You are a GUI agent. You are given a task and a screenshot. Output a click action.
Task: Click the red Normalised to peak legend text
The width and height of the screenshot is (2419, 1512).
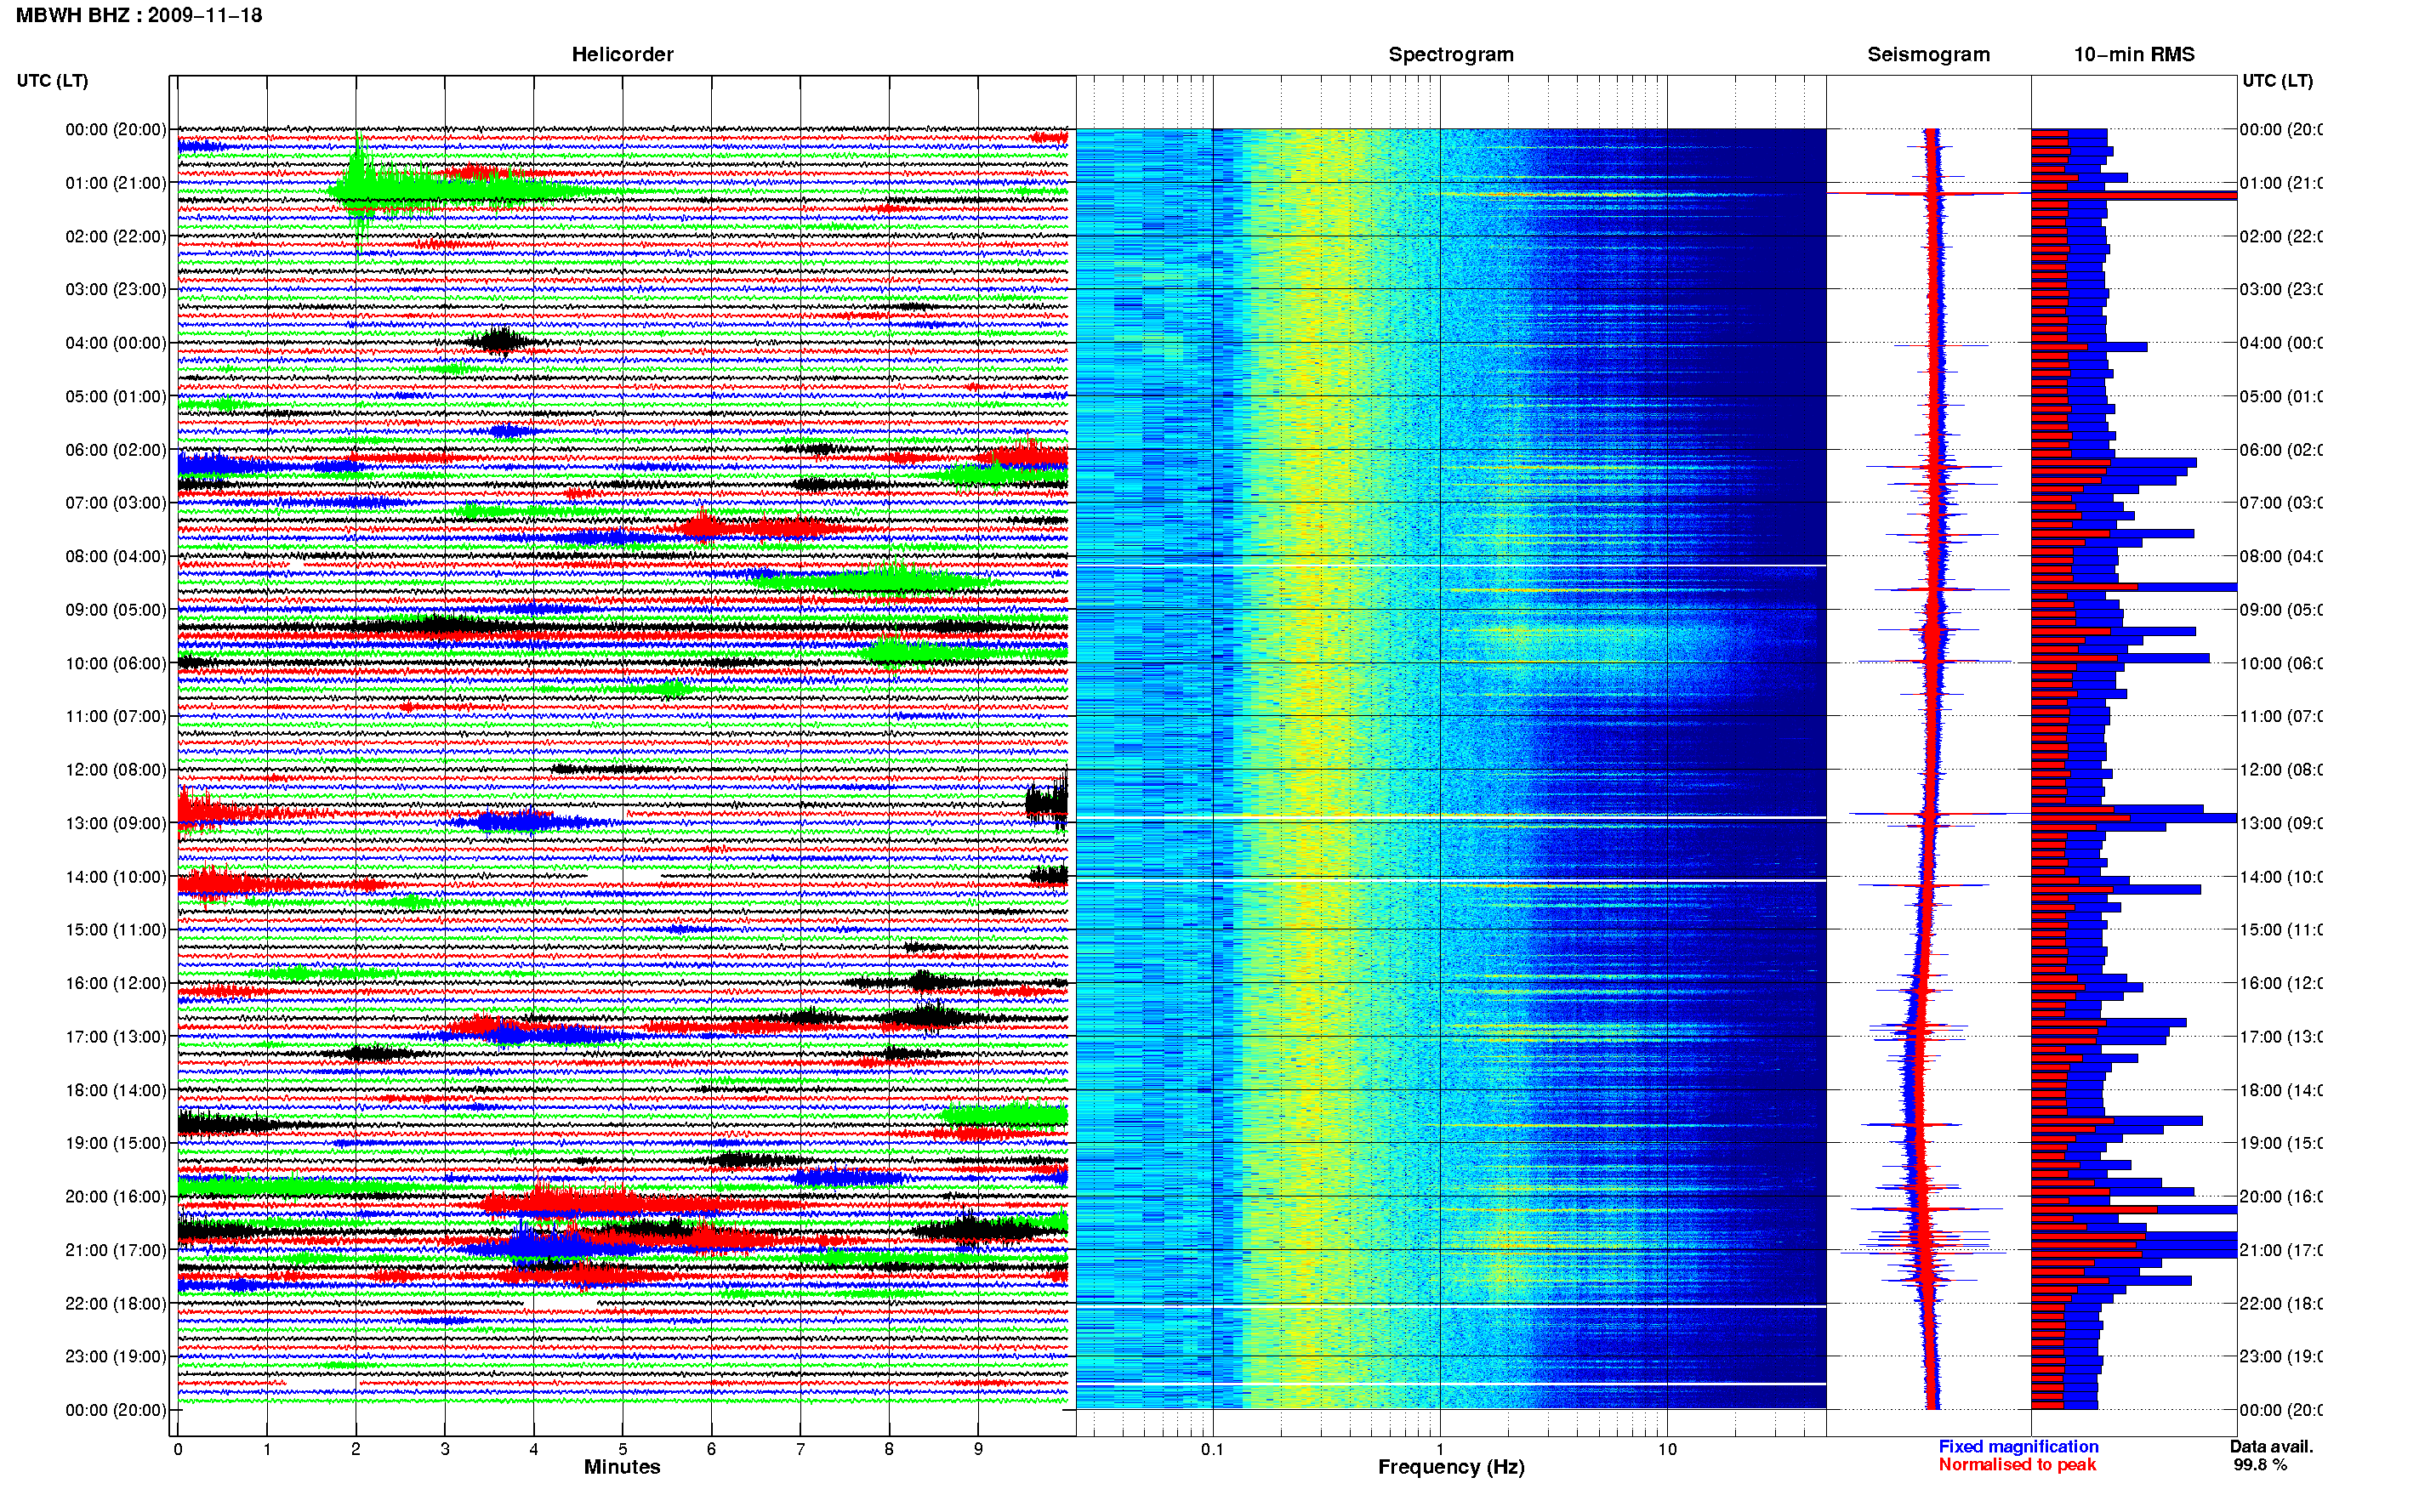[2017, 1465]
